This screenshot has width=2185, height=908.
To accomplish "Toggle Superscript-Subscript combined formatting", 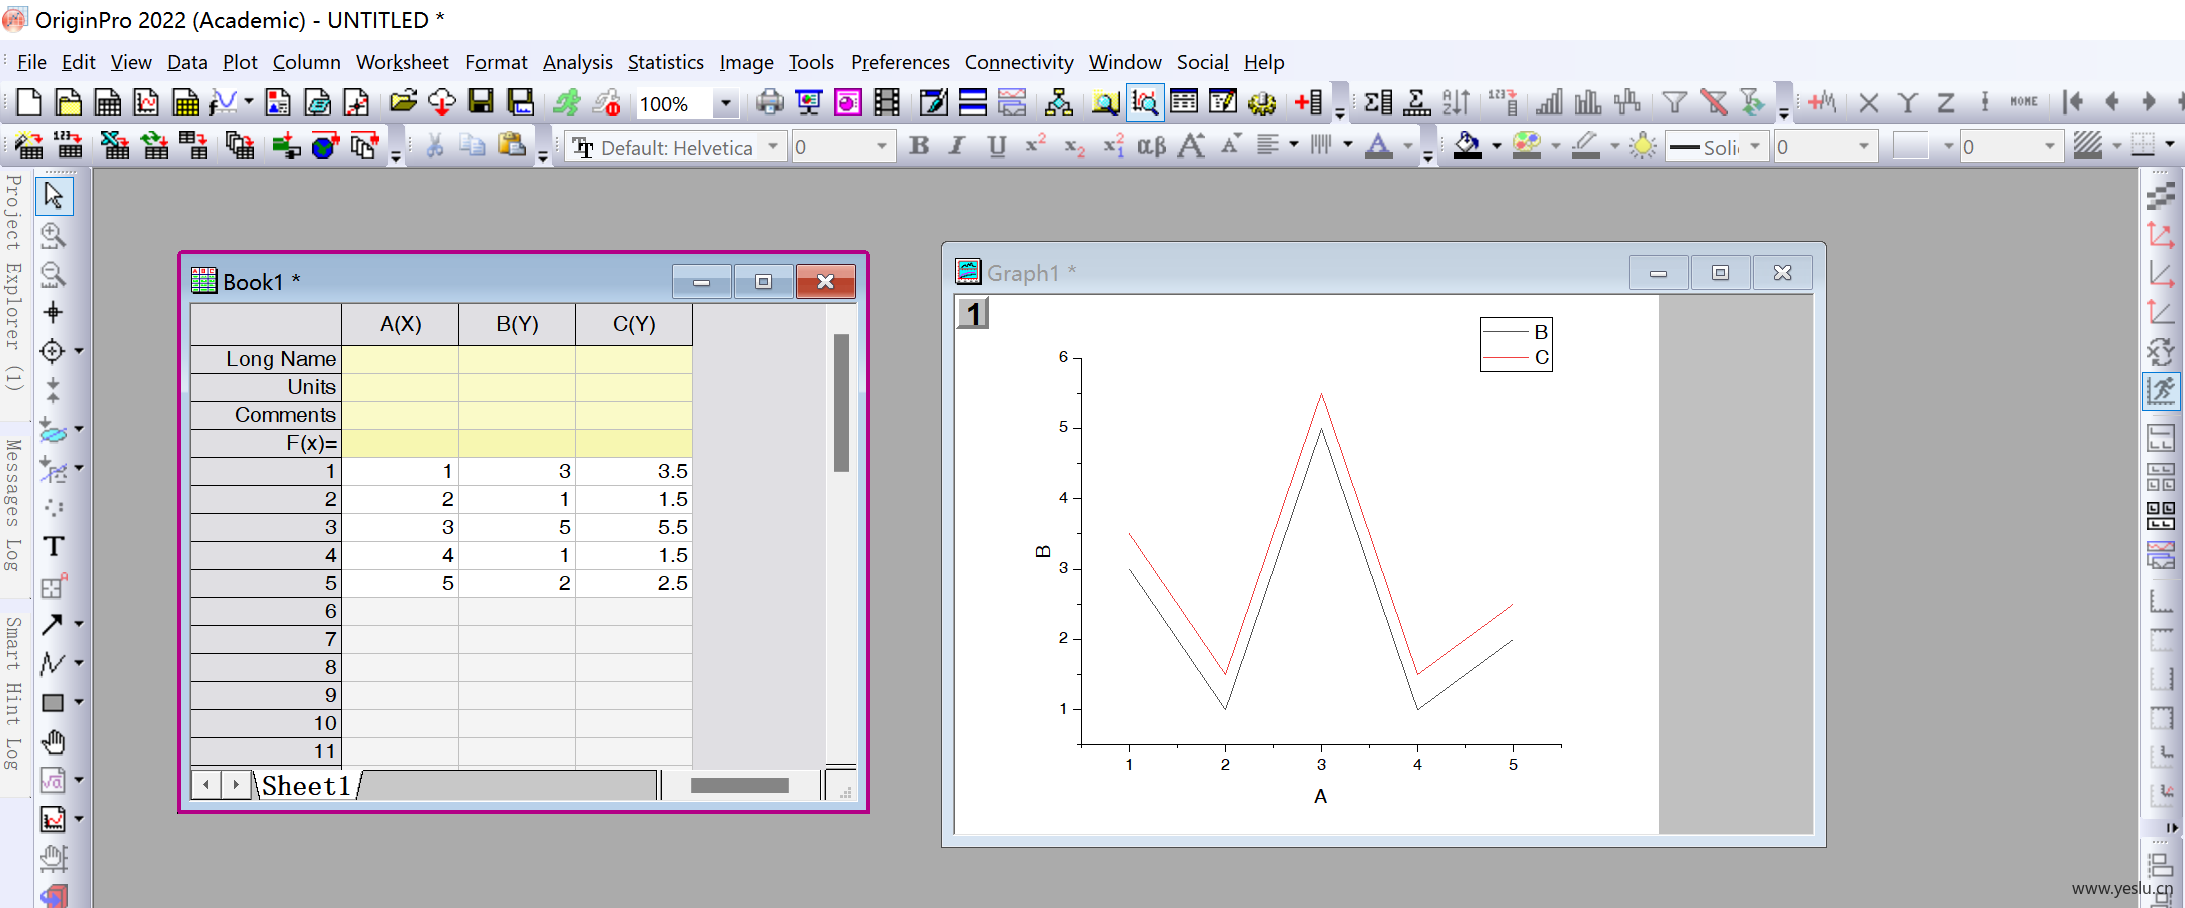I will click(1113, 146).
